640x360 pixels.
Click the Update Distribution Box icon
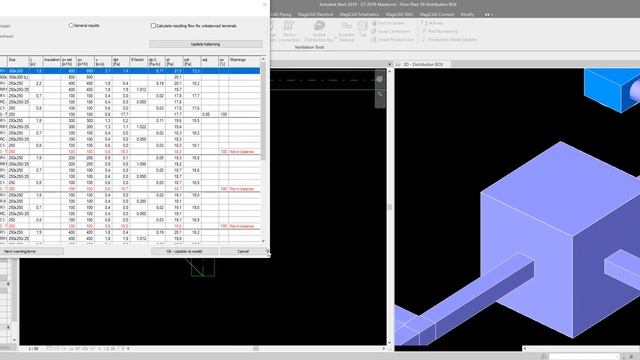coord(319,26)
